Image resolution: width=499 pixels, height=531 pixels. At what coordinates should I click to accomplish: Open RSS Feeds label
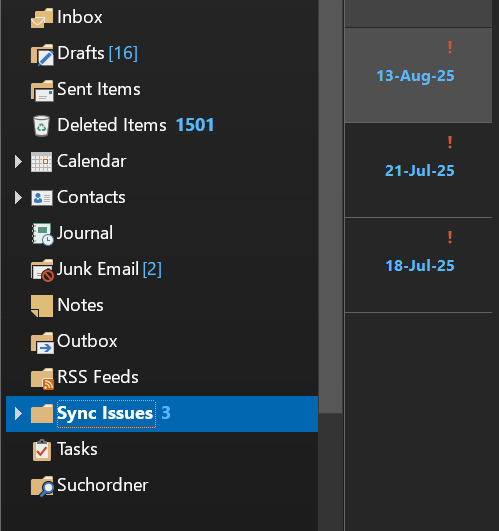(x=98, y=377)
